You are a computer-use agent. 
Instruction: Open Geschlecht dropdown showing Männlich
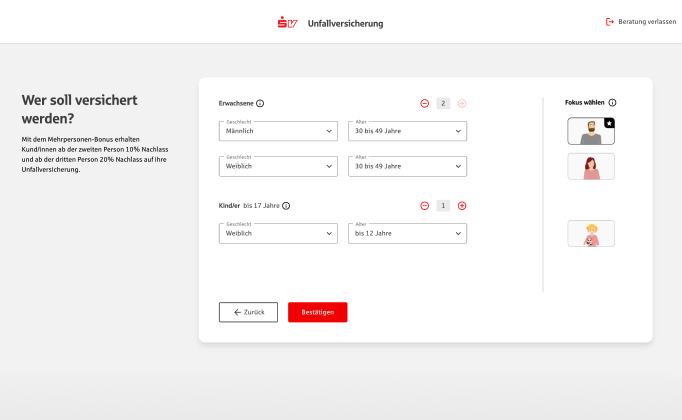click(278, 131)
